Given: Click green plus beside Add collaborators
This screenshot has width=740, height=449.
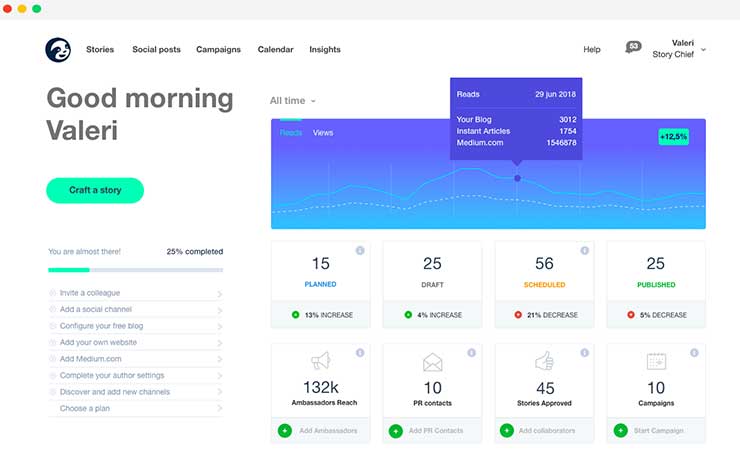Looking at the screenshot, I should click(x=506, y=431).
